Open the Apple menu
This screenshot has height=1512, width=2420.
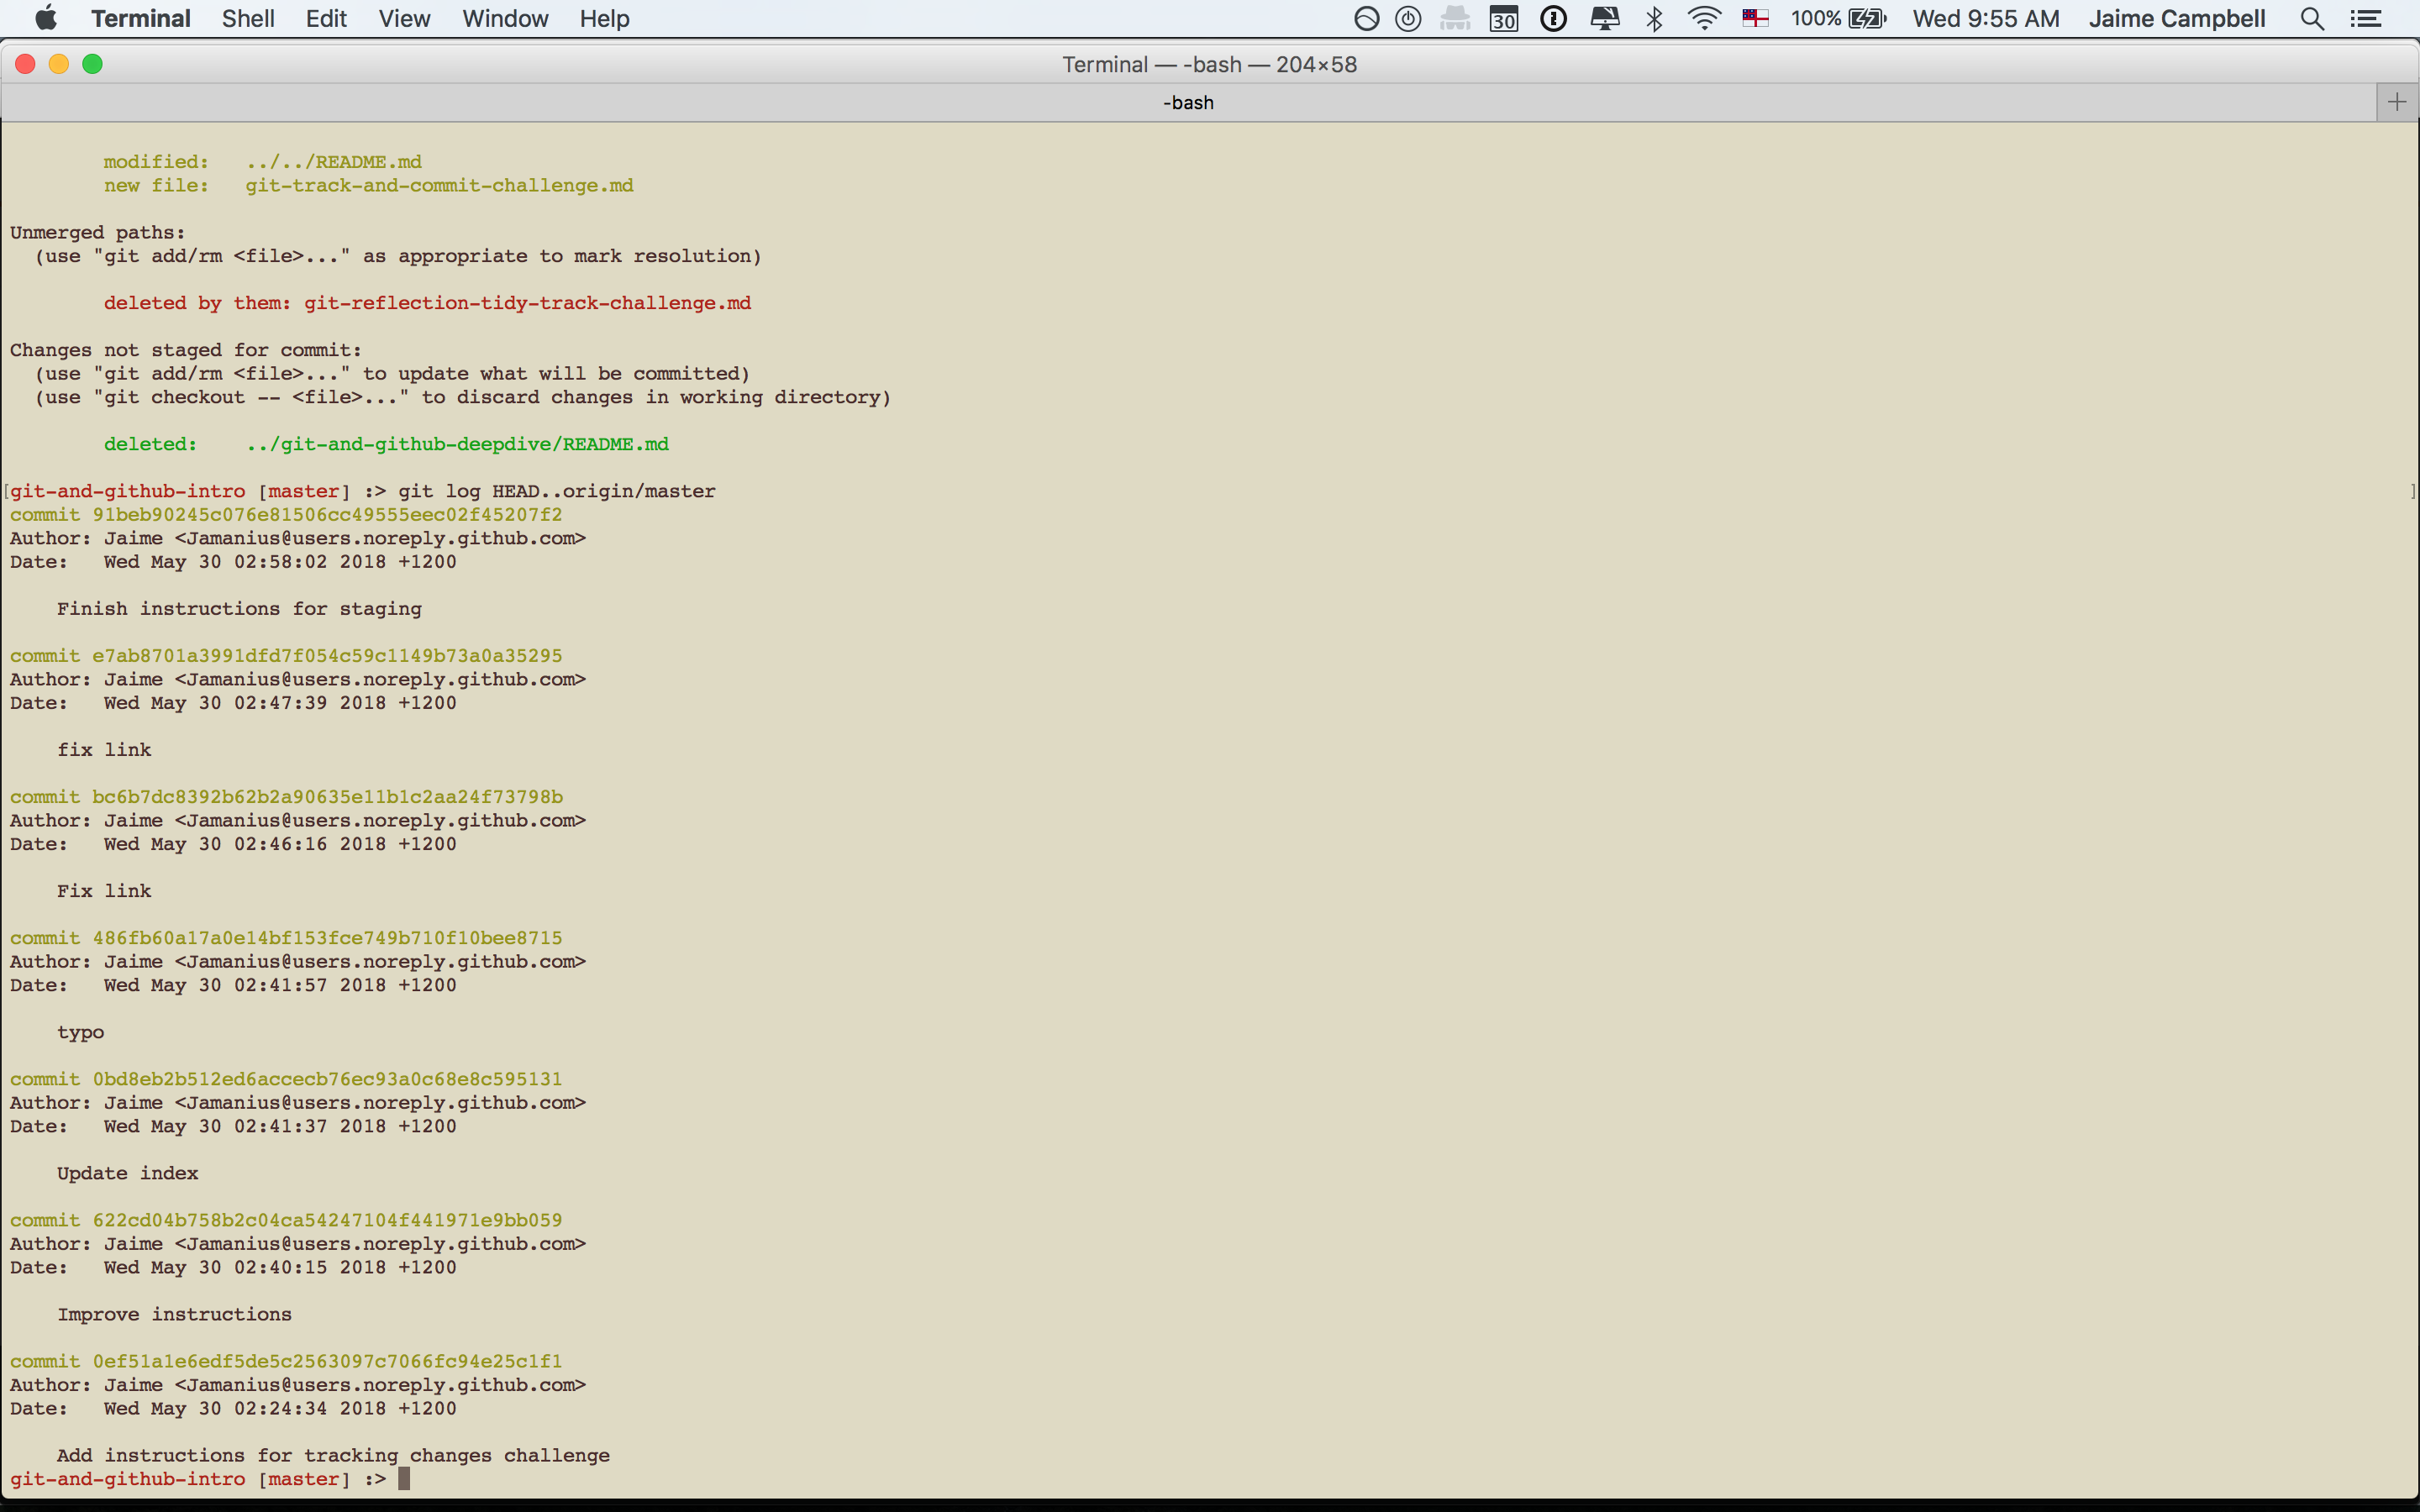tap(45, 18)
